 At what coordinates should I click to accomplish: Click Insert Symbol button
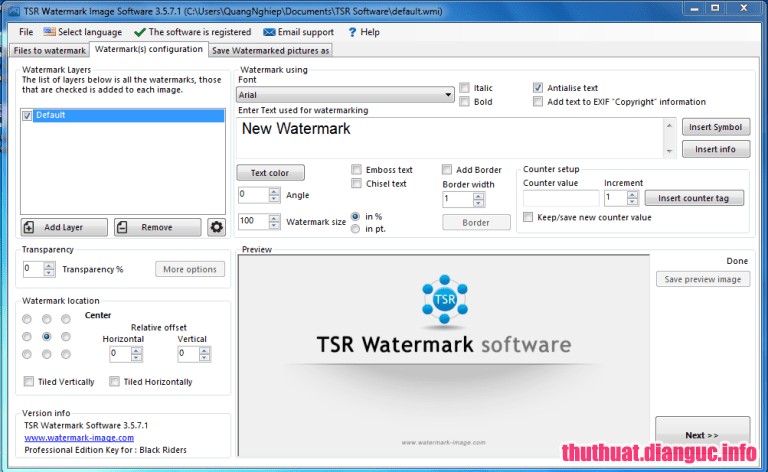[716, 127]
